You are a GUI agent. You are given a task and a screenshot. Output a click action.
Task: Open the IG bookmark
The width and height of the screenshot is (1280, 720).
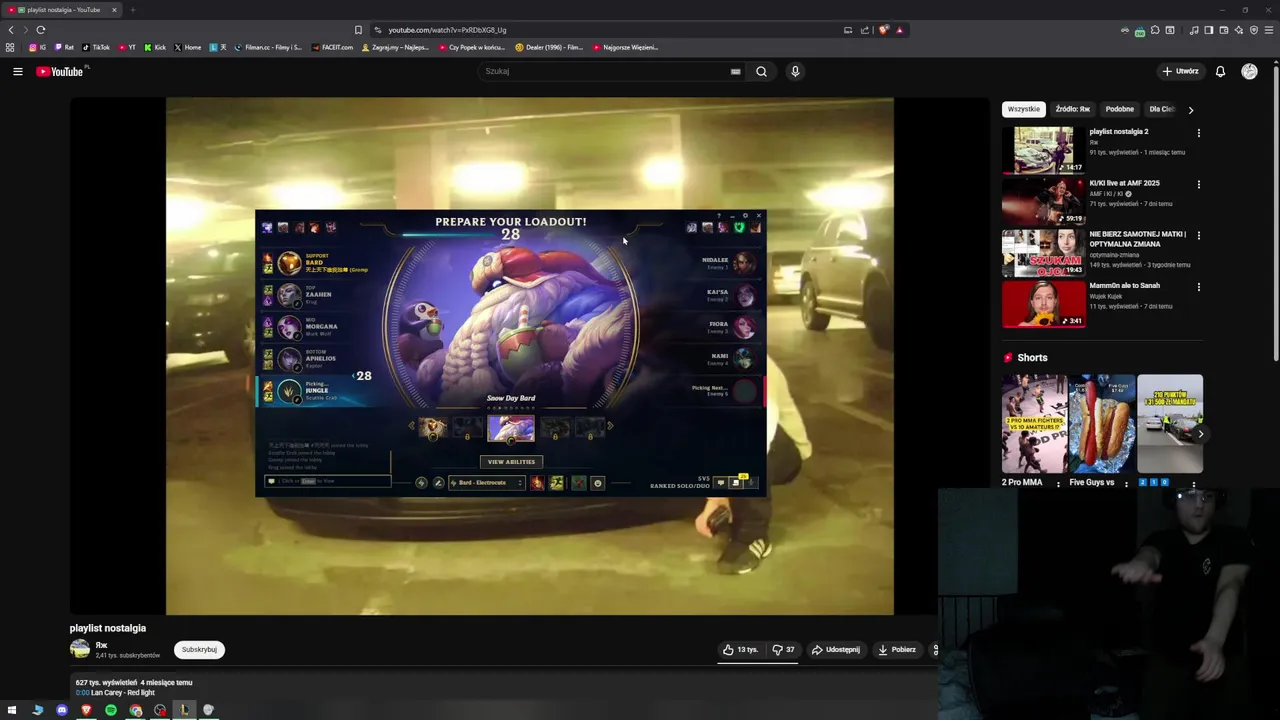pos(38,47)
